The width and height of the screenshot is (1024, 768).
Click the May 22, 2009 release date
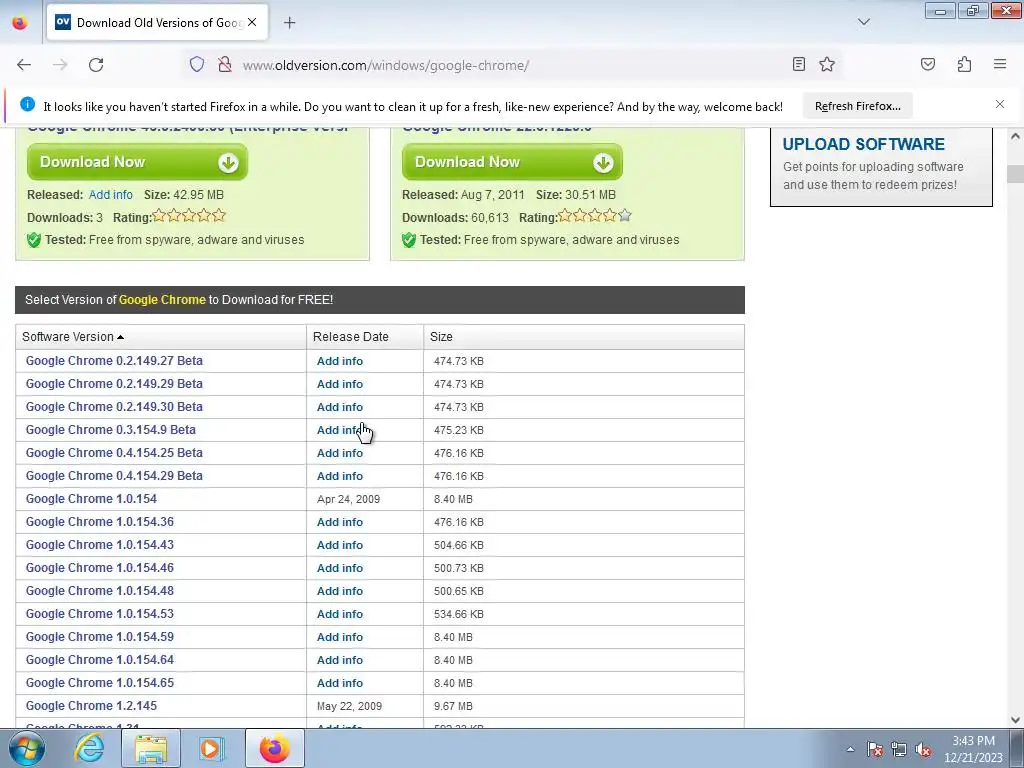tap(349, 706)
